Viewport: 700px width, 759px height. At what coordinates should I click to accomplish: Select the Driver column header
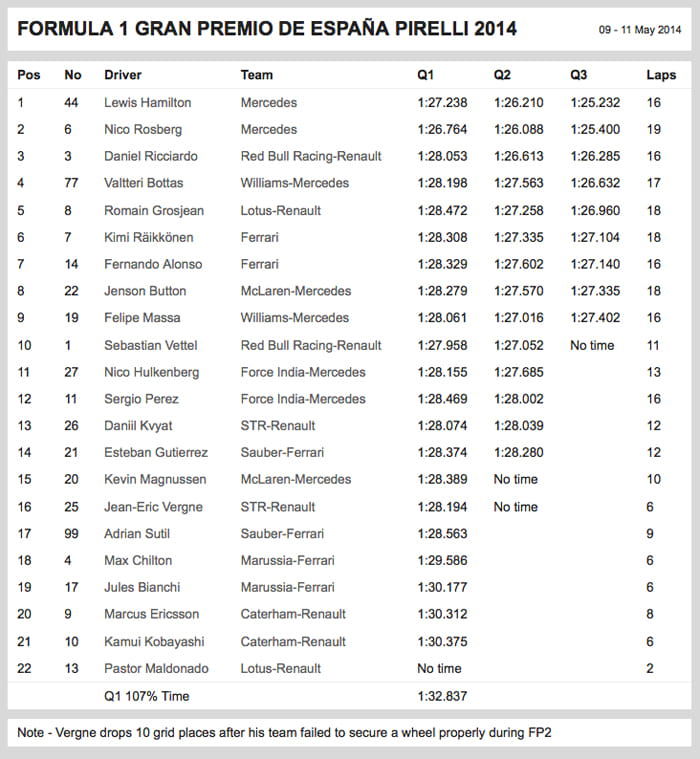[123, 75]
